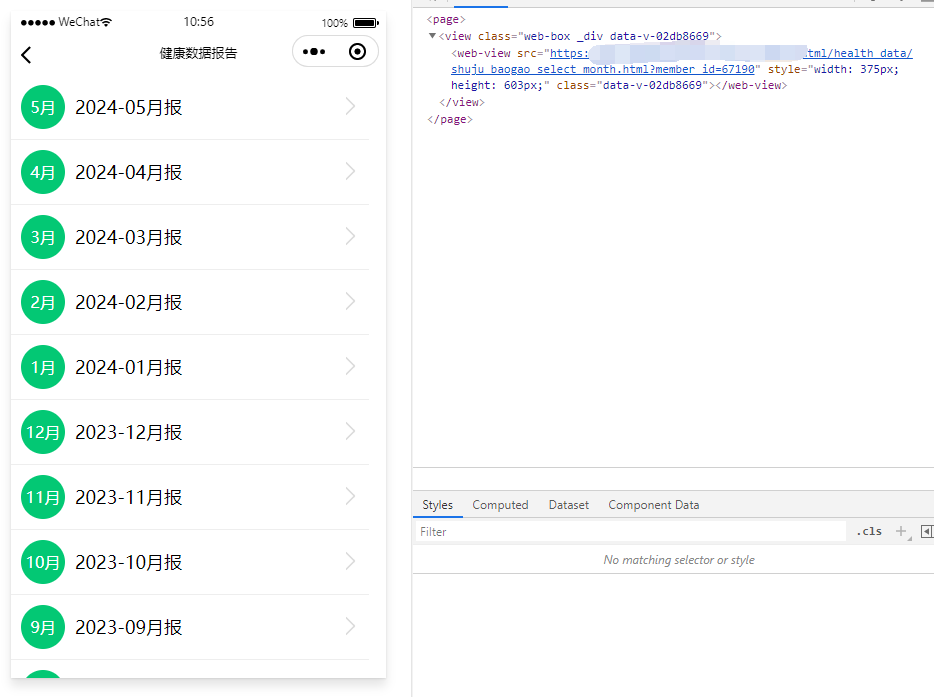Click the simulator battery indicator
This screenshot has height=697, width=934.
point(366,23)
